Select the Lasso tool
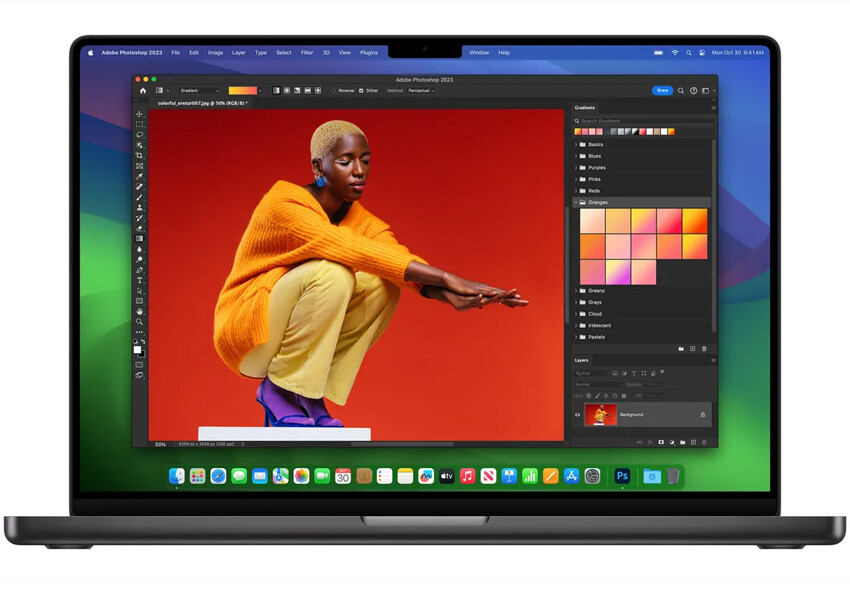The image size is (850, 600). [x=140, y=135]
